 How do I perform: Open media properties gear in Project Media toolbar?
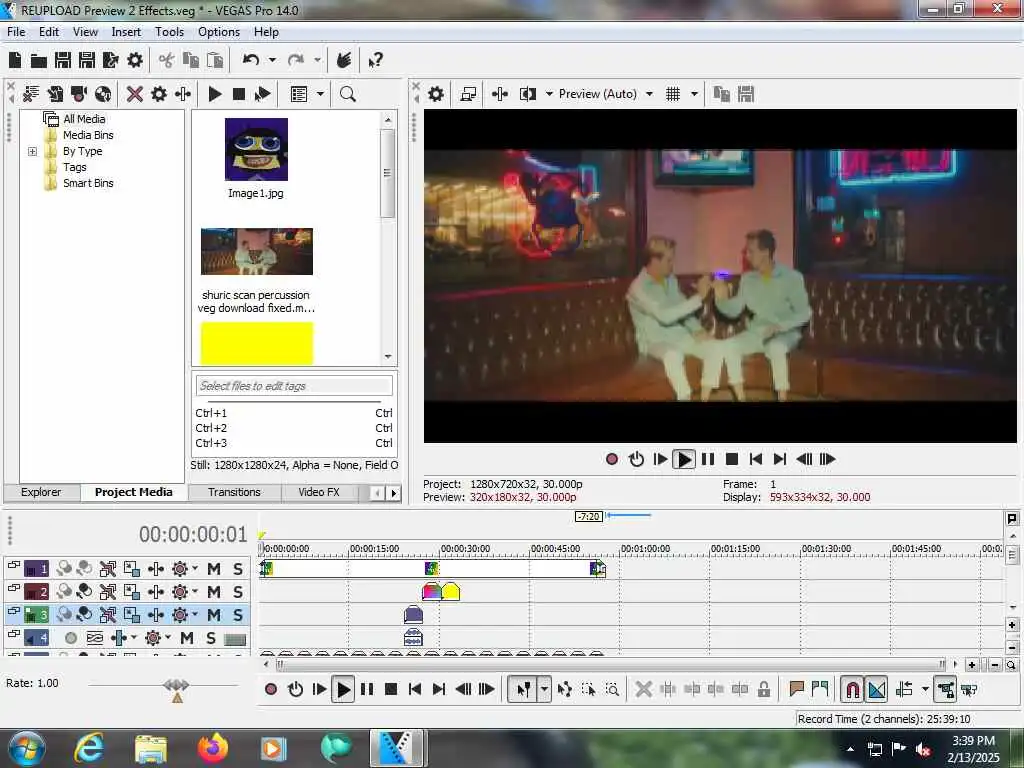click(159, 94)
